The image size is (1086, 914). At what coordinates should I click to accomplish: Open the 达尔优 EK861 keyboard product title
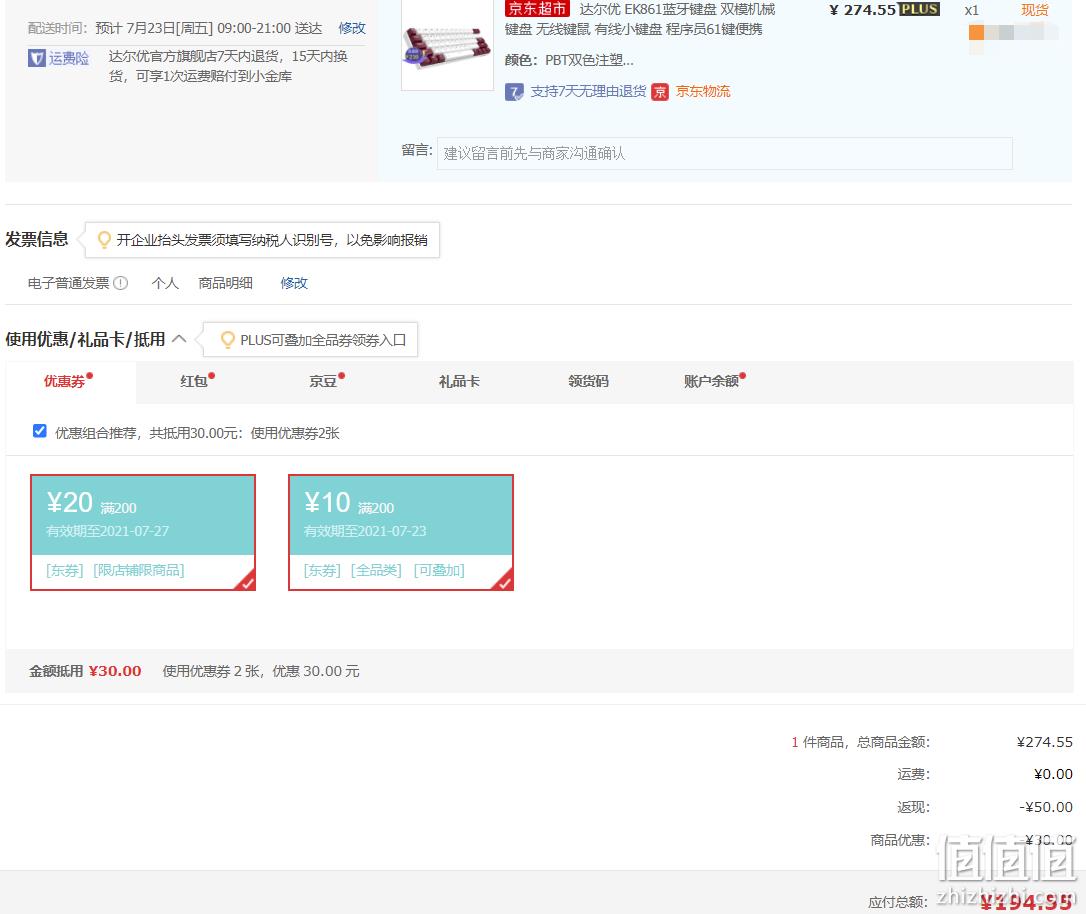point(640,19)
